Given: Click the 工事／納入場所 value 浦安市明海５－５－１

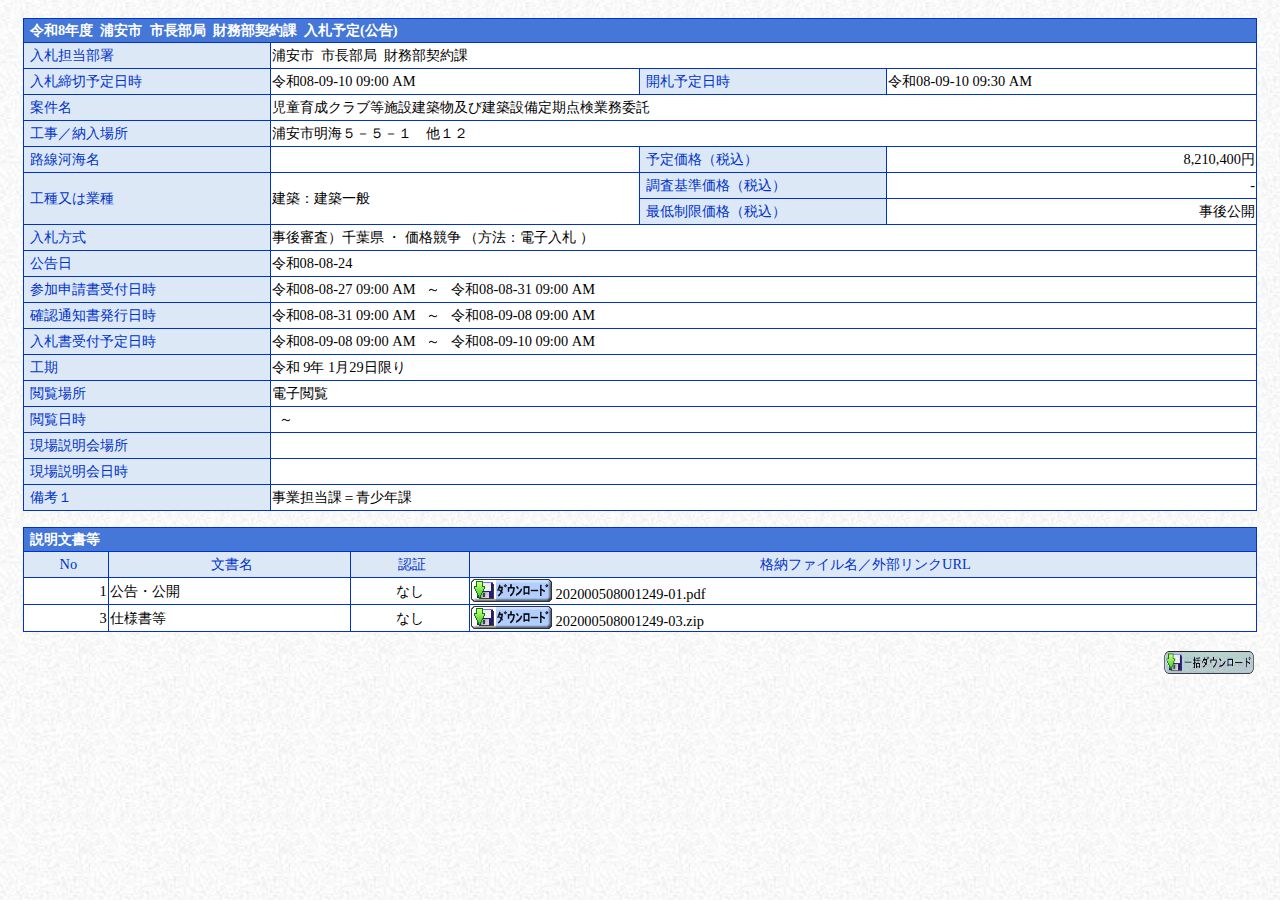Looking at the screenshot, I should tap(369, 134).
